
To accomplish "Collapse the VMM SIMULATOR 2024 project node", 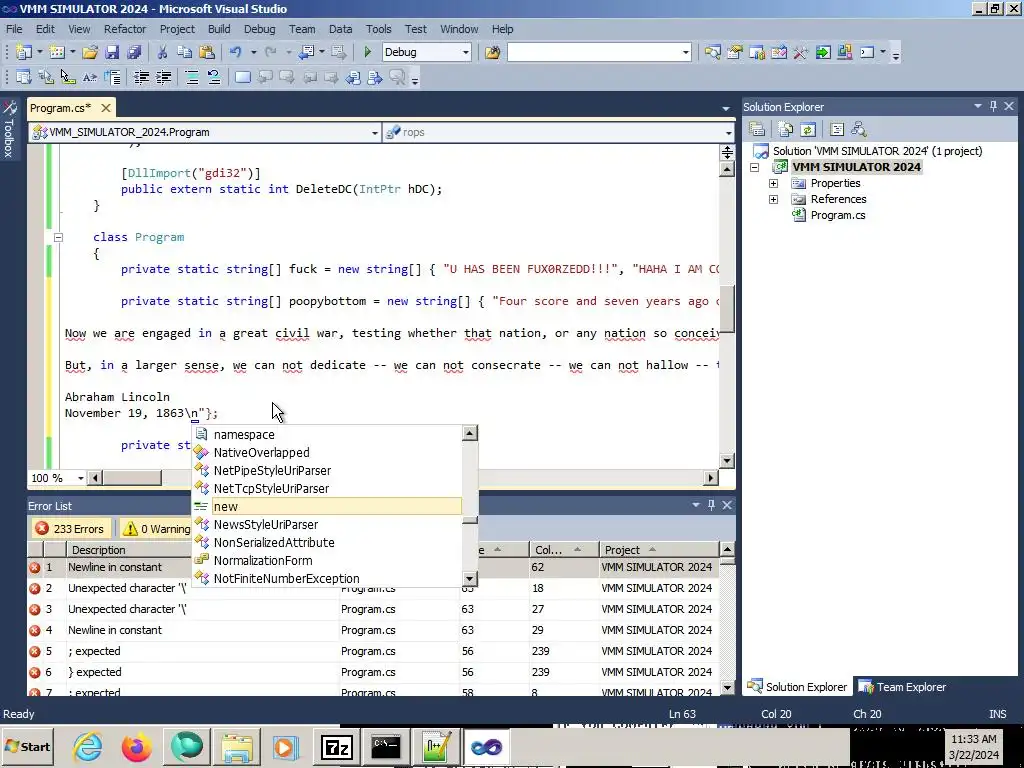I will coord(754,167).
